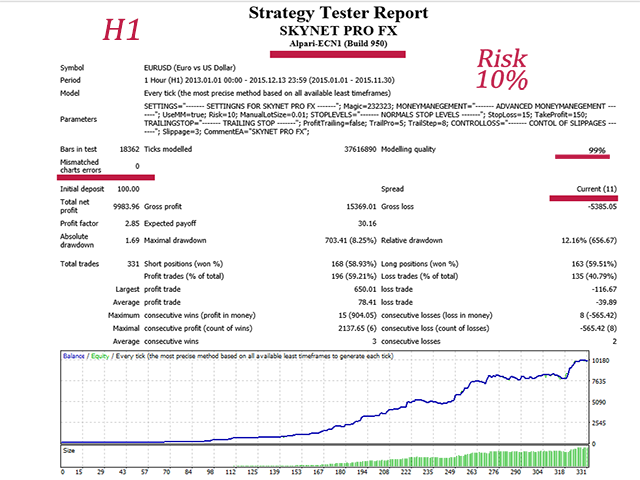Click the Ticks modelled value 37616890
This screenshot has width=640, height=480.
tap(360, 149)
